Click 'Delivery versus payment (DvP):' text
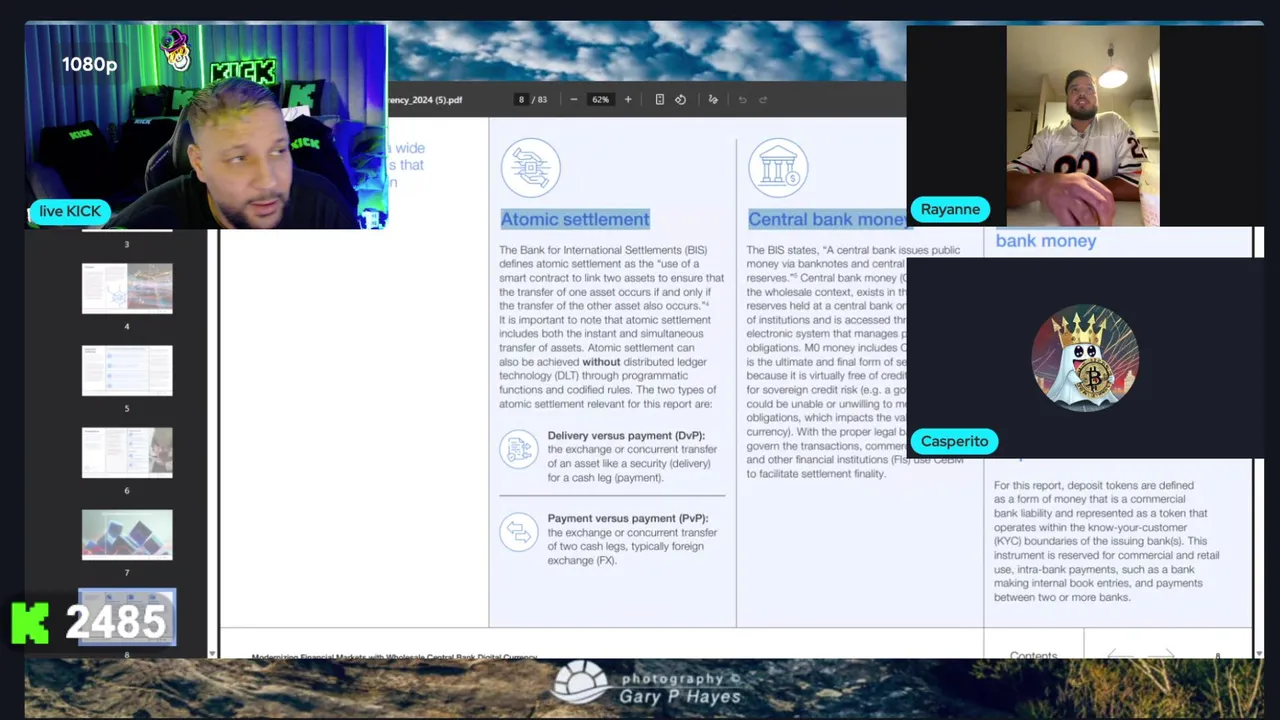 click(626, 436)
